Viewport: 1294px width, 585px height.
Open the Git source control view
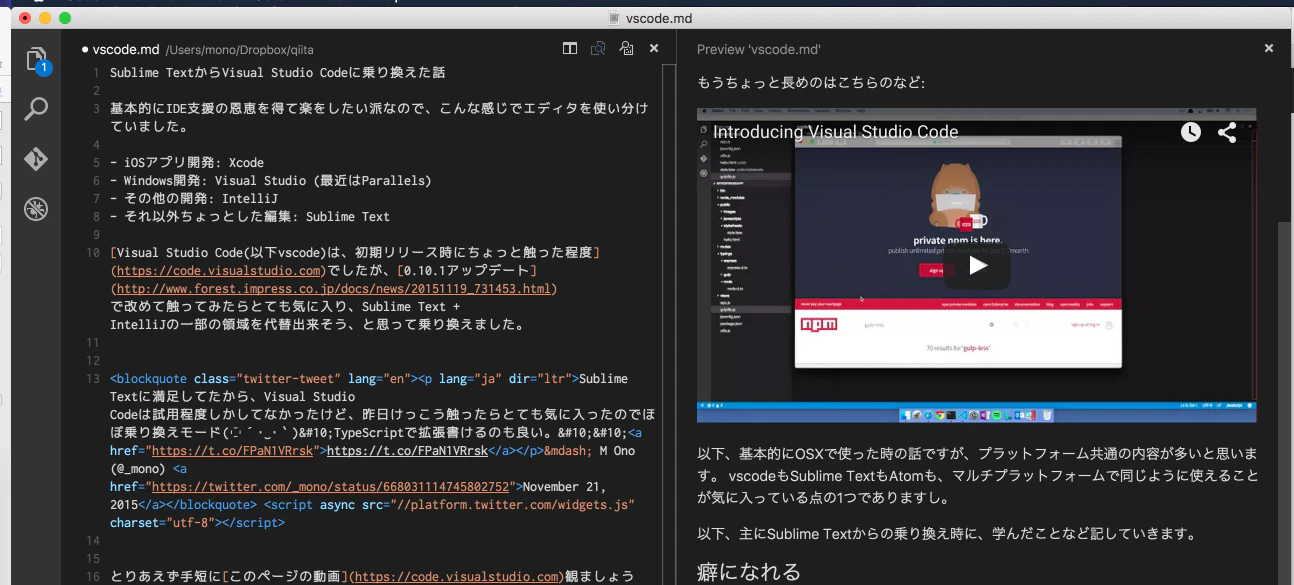37,158
